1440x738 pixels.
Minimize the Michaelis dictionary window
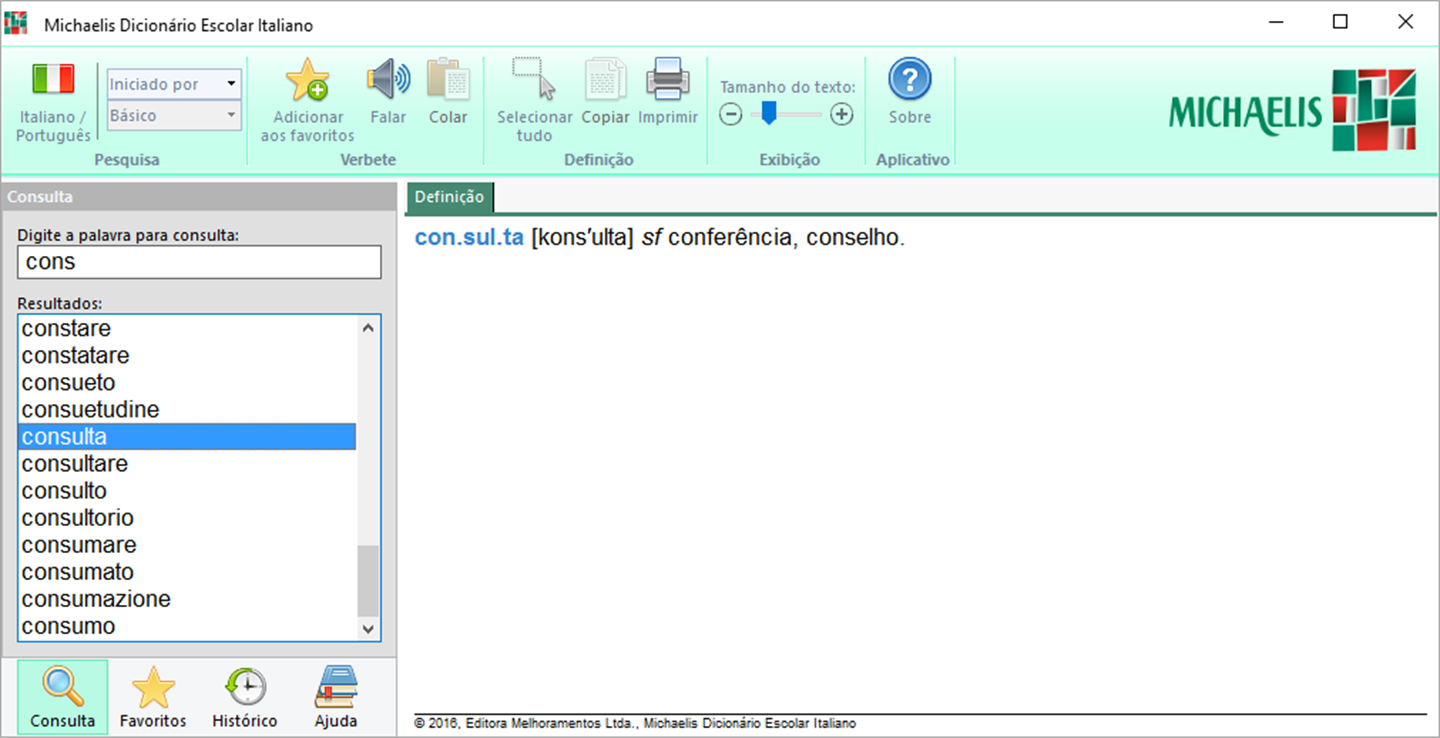tap(1275, 22)
